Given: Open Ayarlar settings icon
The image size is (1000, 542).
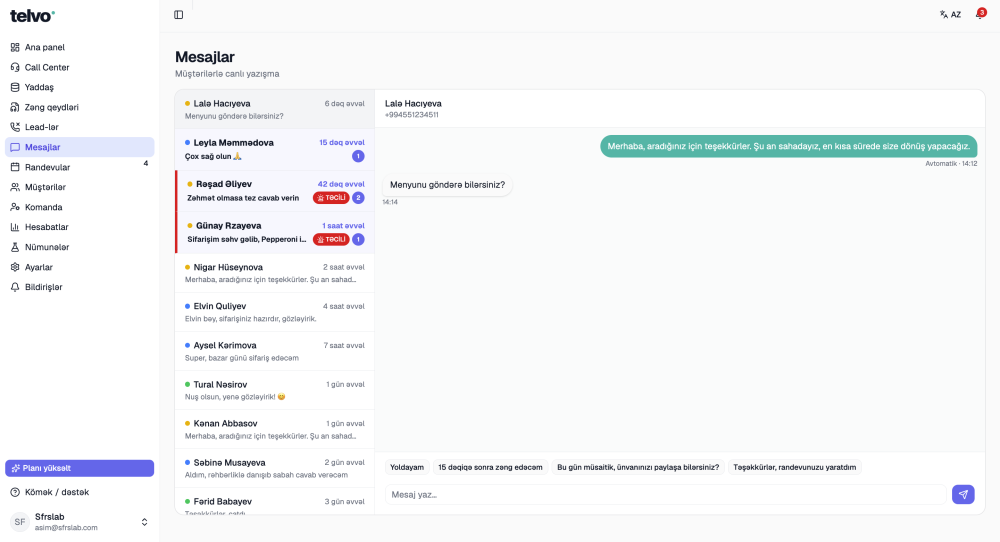Looking at the screenshot, I should click(15, 267).
